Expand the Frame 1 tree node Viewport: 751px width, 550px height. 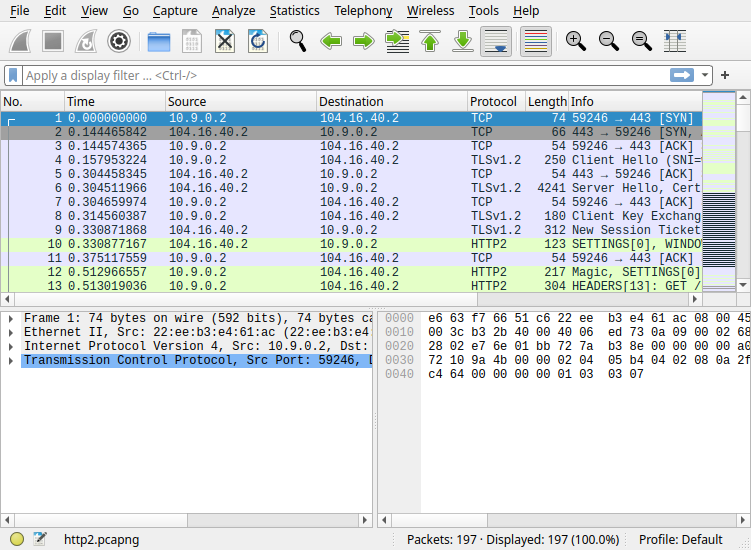tap(11, 319)
